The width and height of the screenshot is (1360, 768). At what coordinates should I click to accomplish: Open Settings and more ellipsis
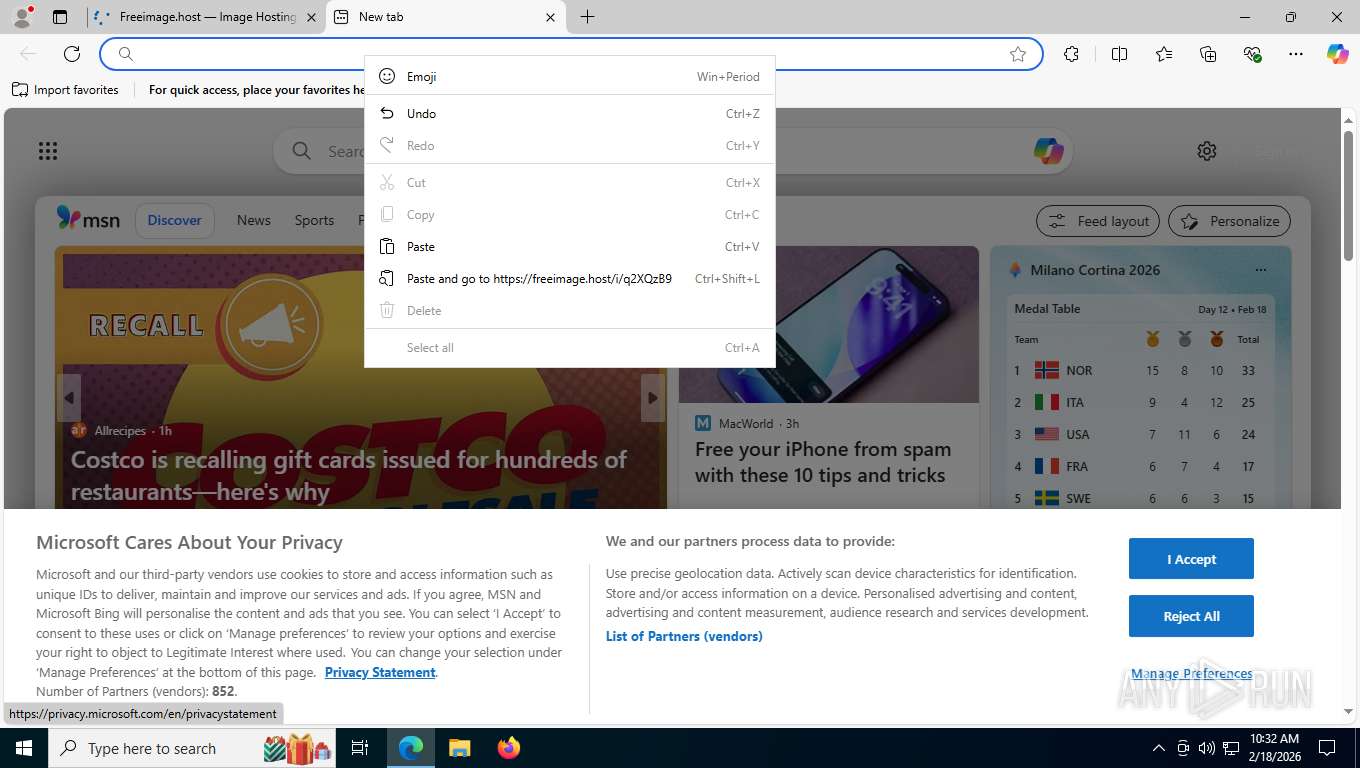click(1296, 54)
